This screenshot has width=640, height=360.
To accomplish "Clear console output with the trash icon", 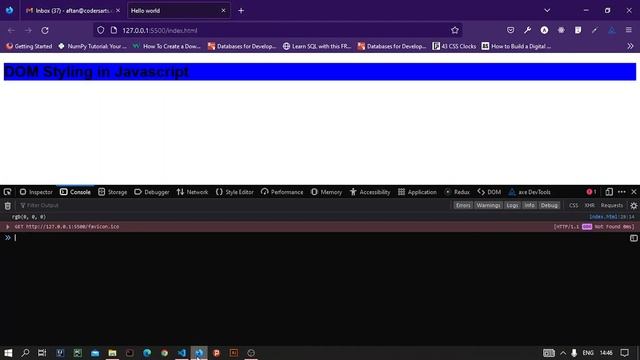I will pyautogui.click(x=7, y=206).
